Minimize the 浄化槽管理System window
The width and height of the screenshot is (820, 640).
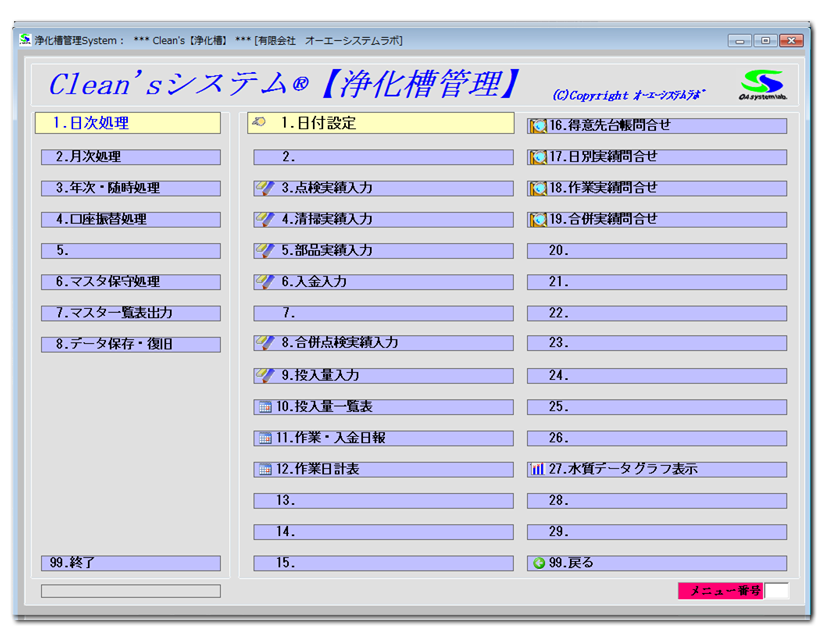pos(739,41)
